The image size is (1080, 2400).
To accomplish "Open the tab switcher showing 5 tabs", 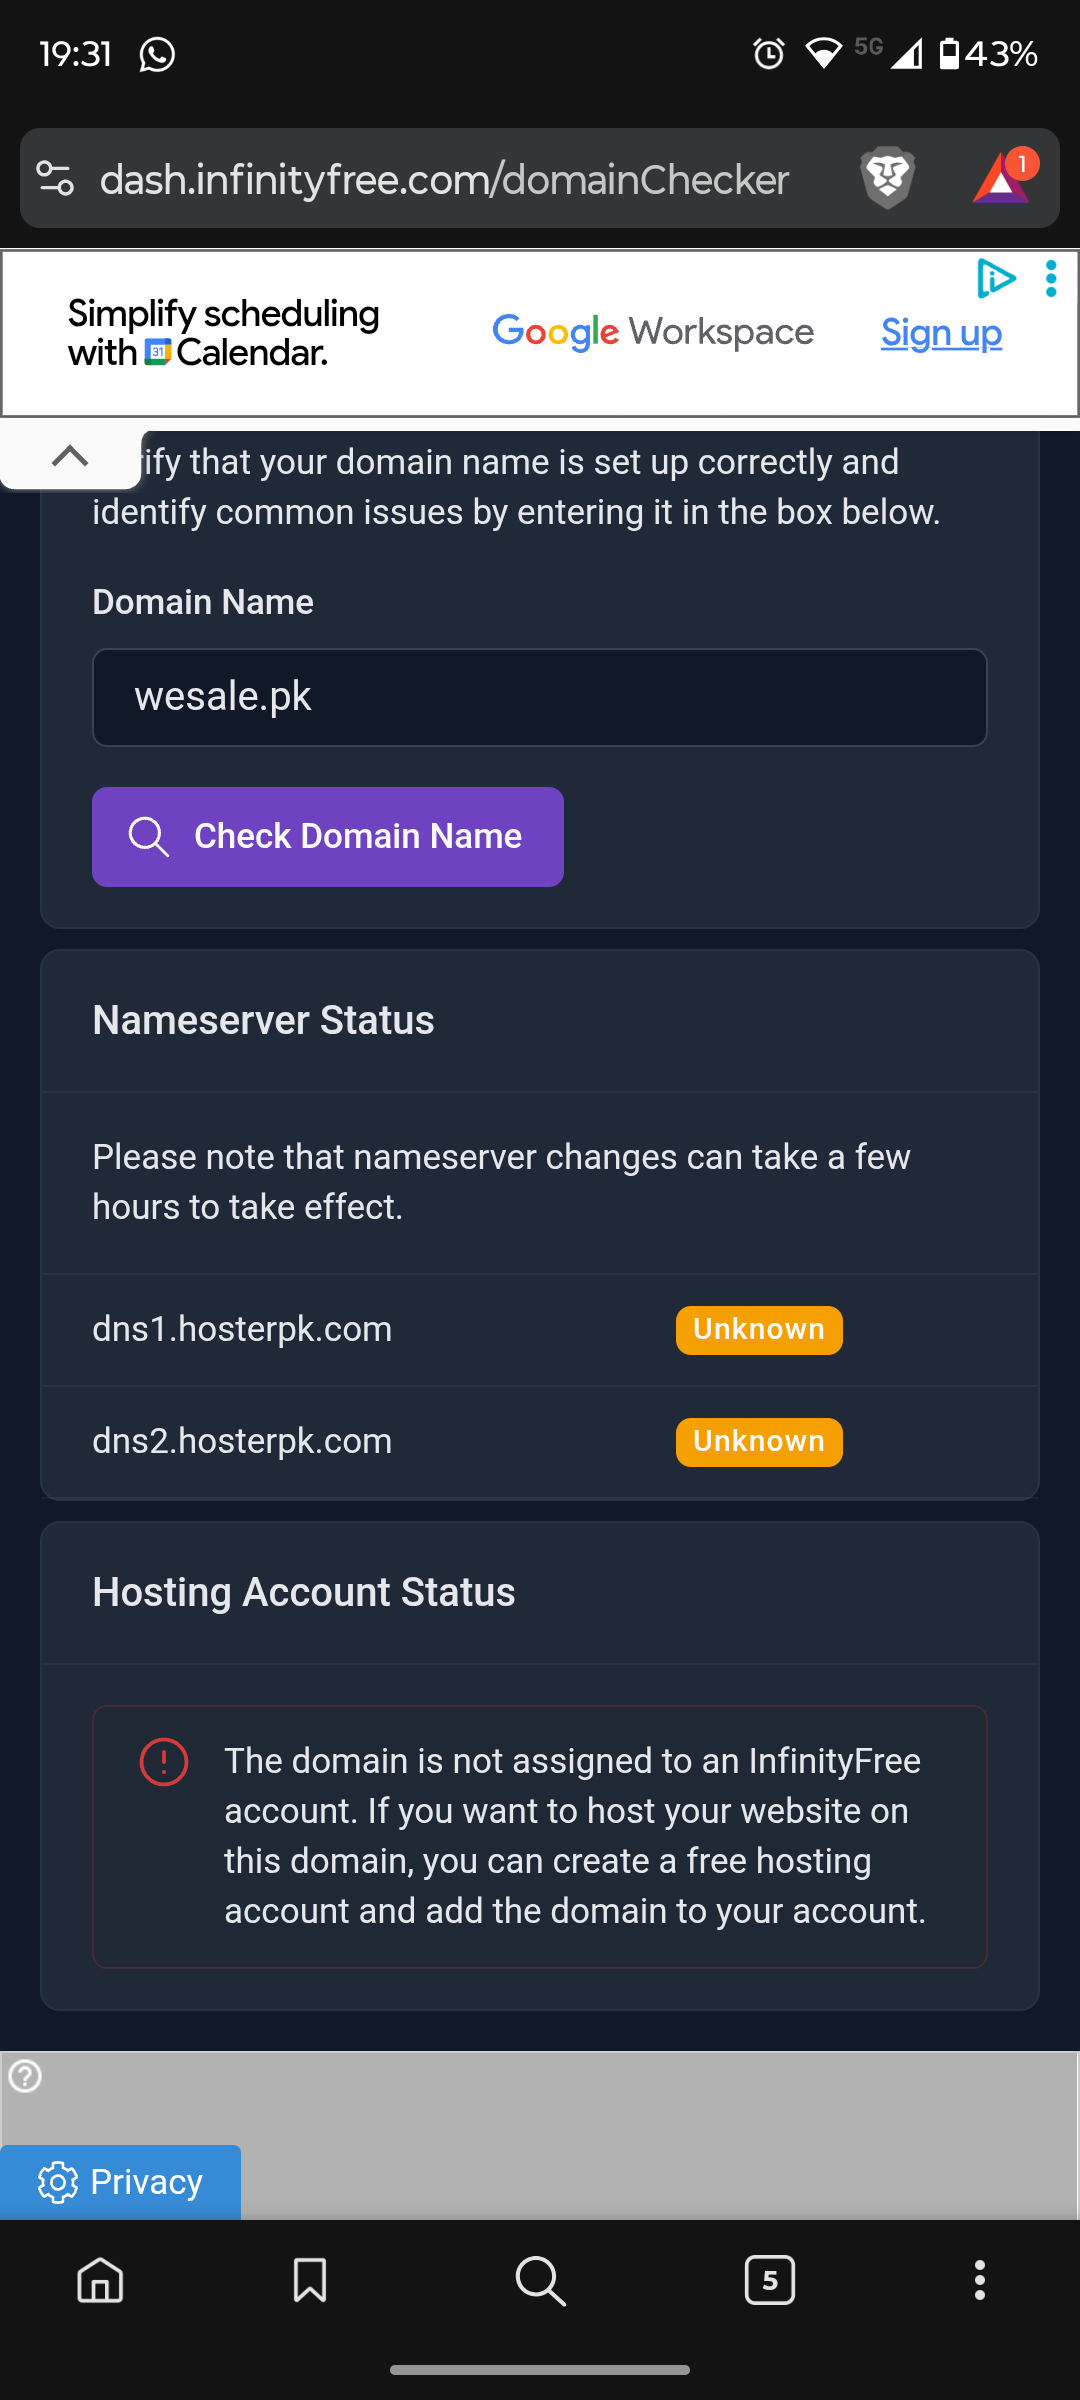I will pos(769,2281).
